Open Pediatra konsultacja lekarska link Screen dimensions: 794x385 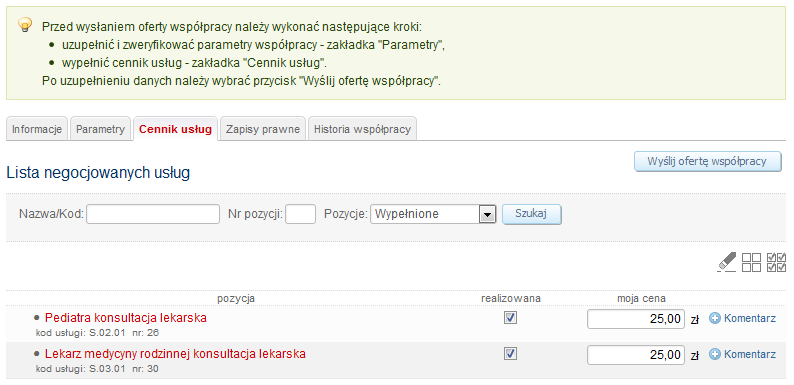(x=126, y=318)
